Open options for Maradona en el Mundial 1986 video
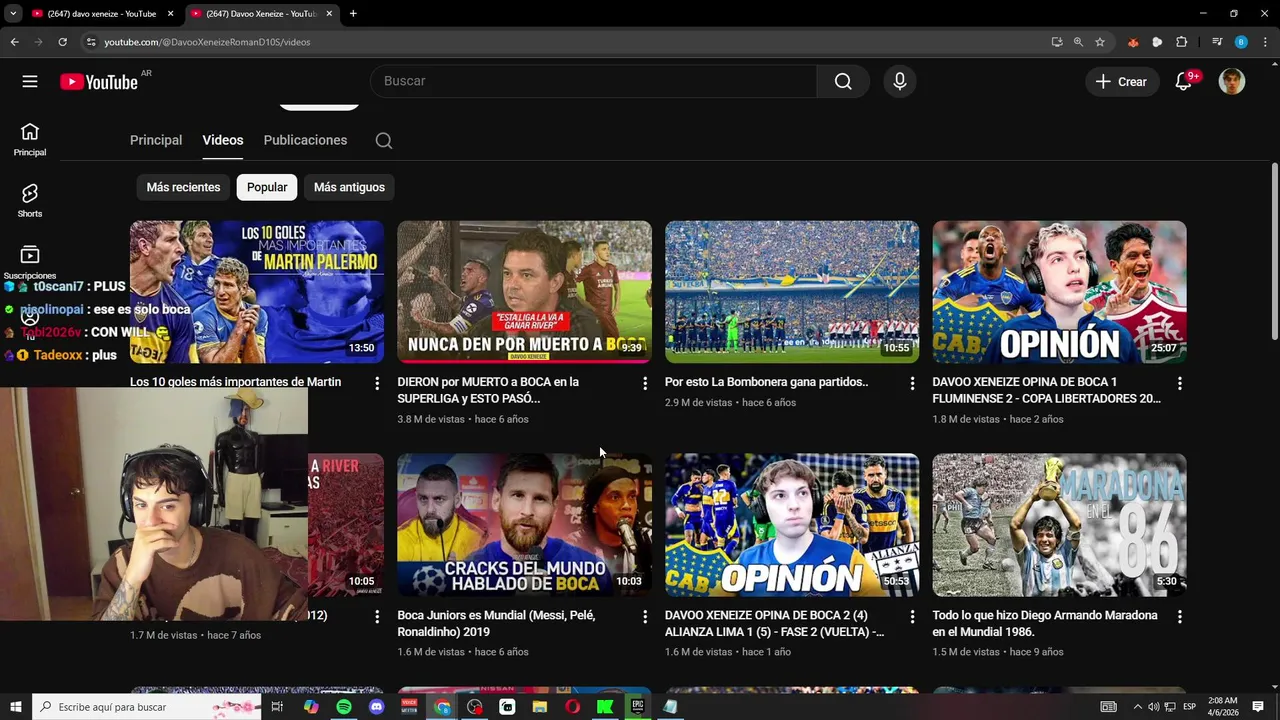This screenshot has width=1280, height=720. coord(1180,617)
